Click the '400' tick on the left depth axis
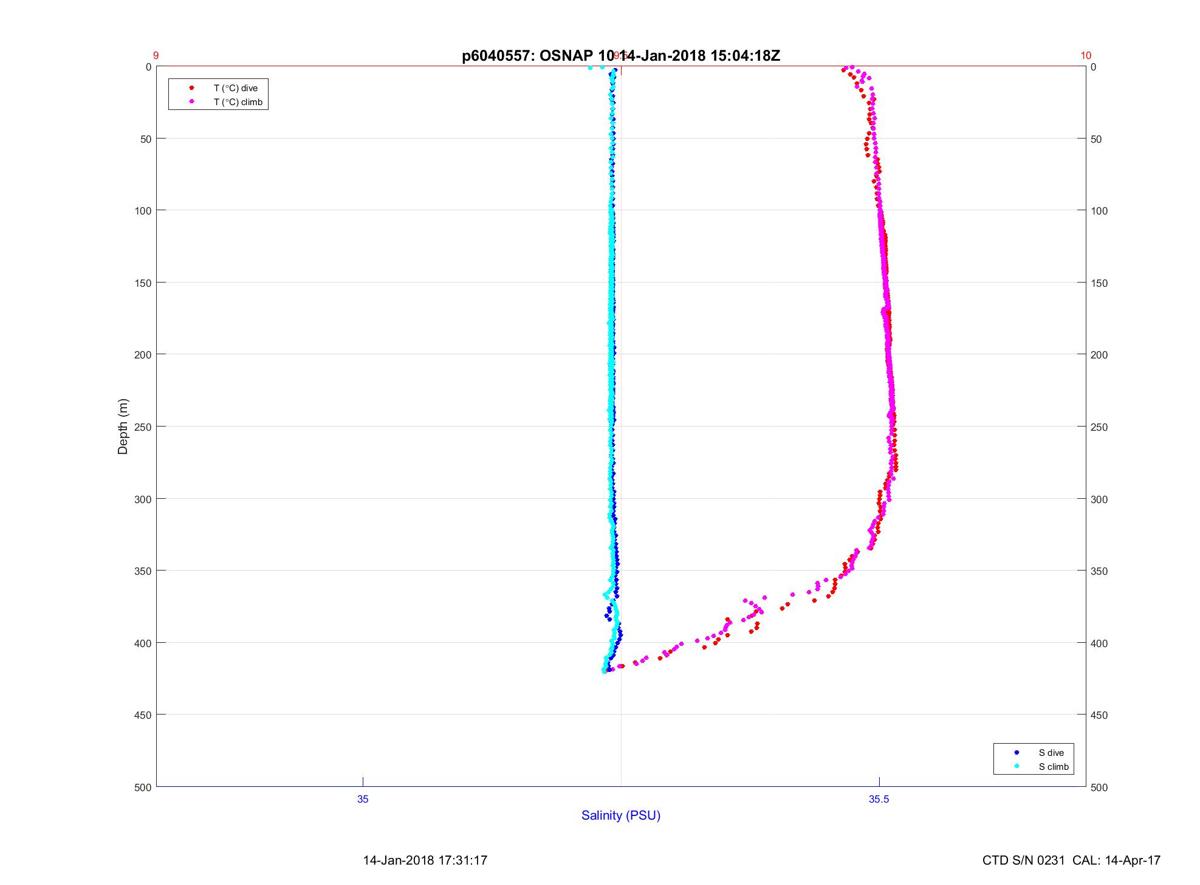The height and width of the screenshot is (885, 1200). 141,643
